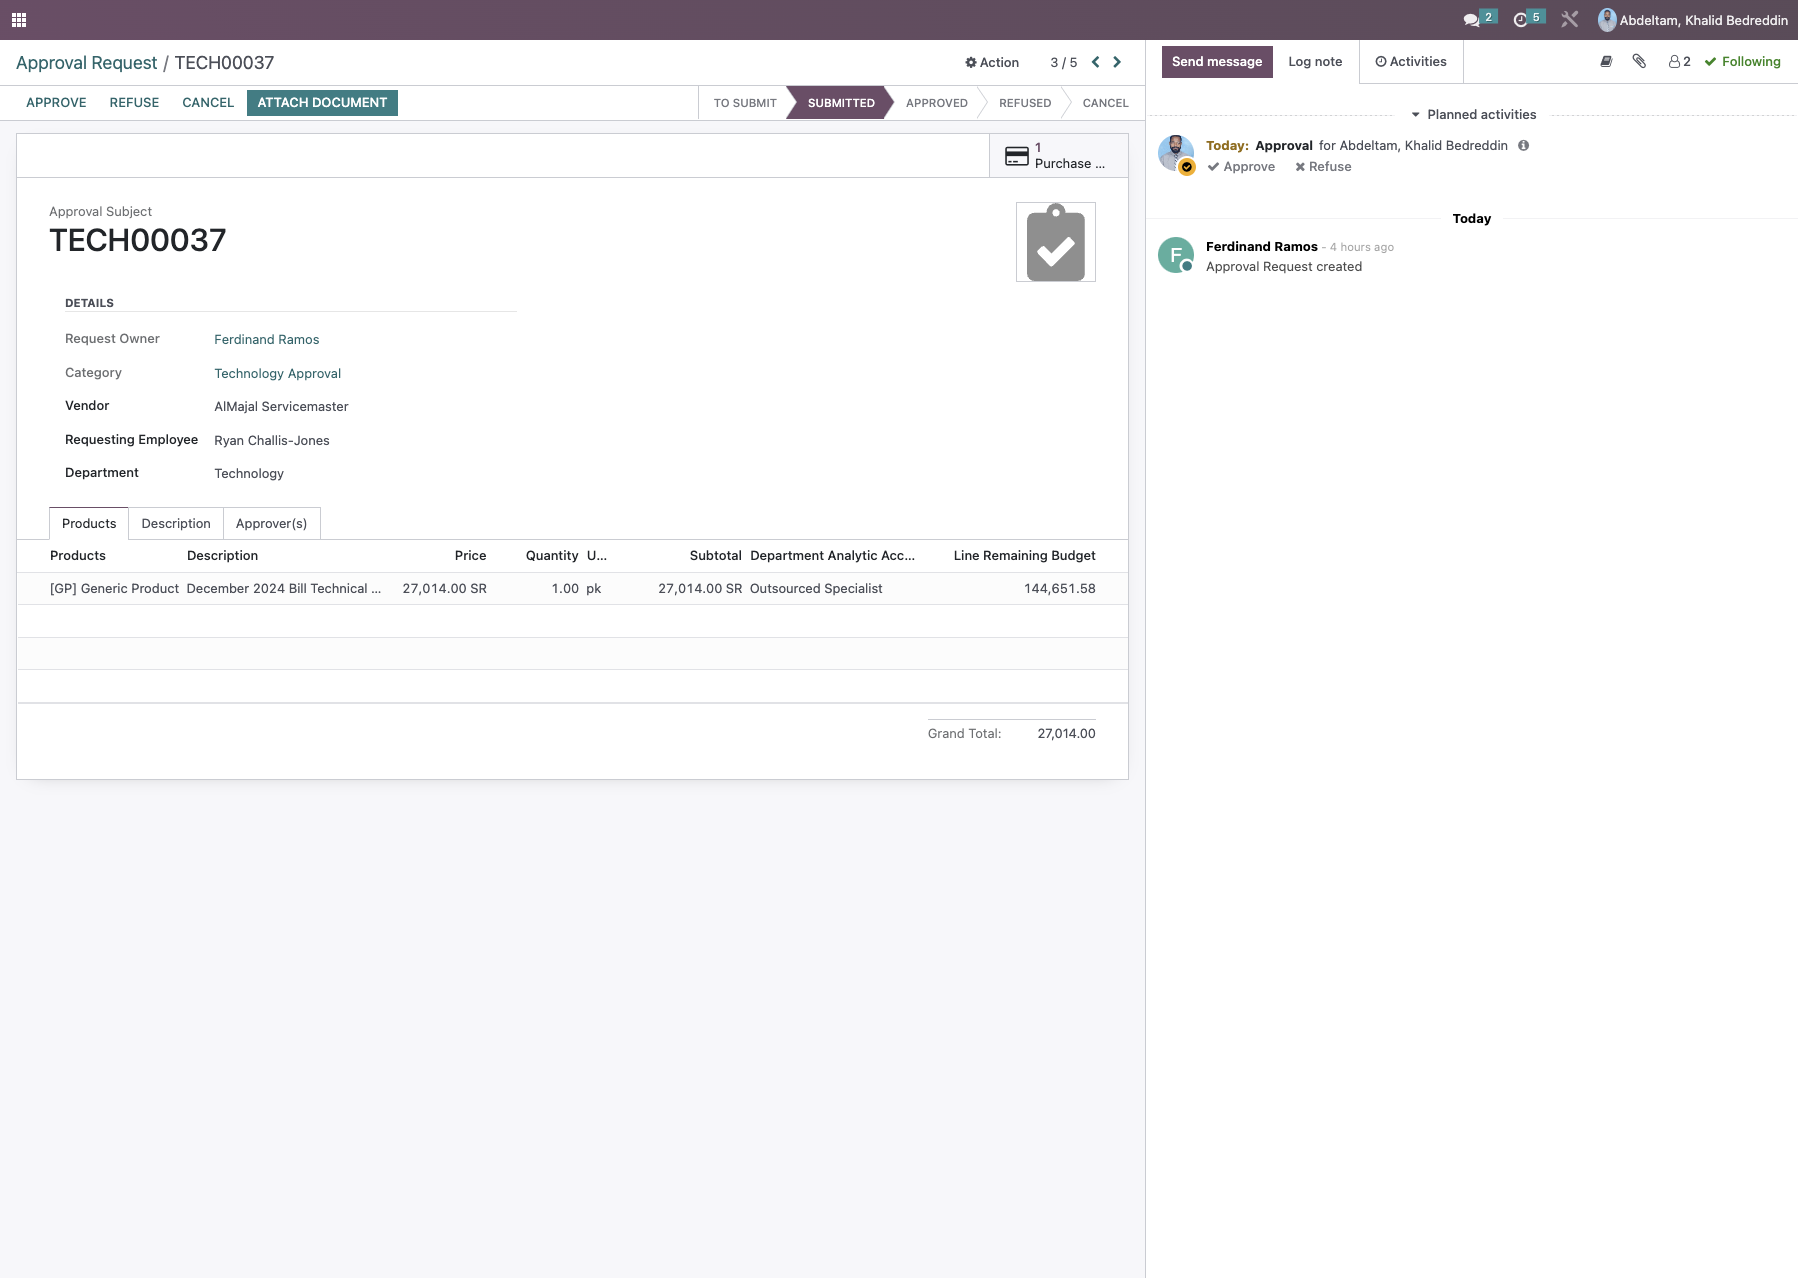Open the Action dropdown menu
The width and height of the screenshot is (1798, 1278).
coord(992,62)
